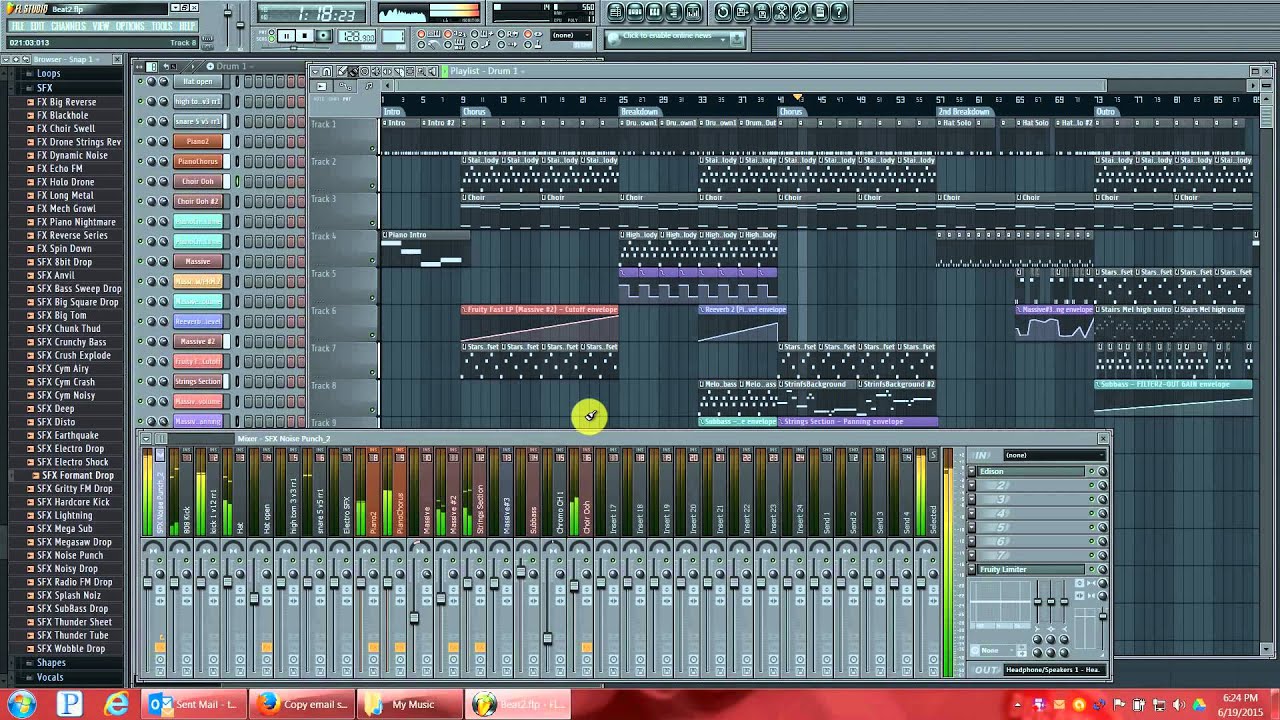Mute the Piano2 channel LED
The width and height of the screenshot is (1280, 720).
[140, 141]
